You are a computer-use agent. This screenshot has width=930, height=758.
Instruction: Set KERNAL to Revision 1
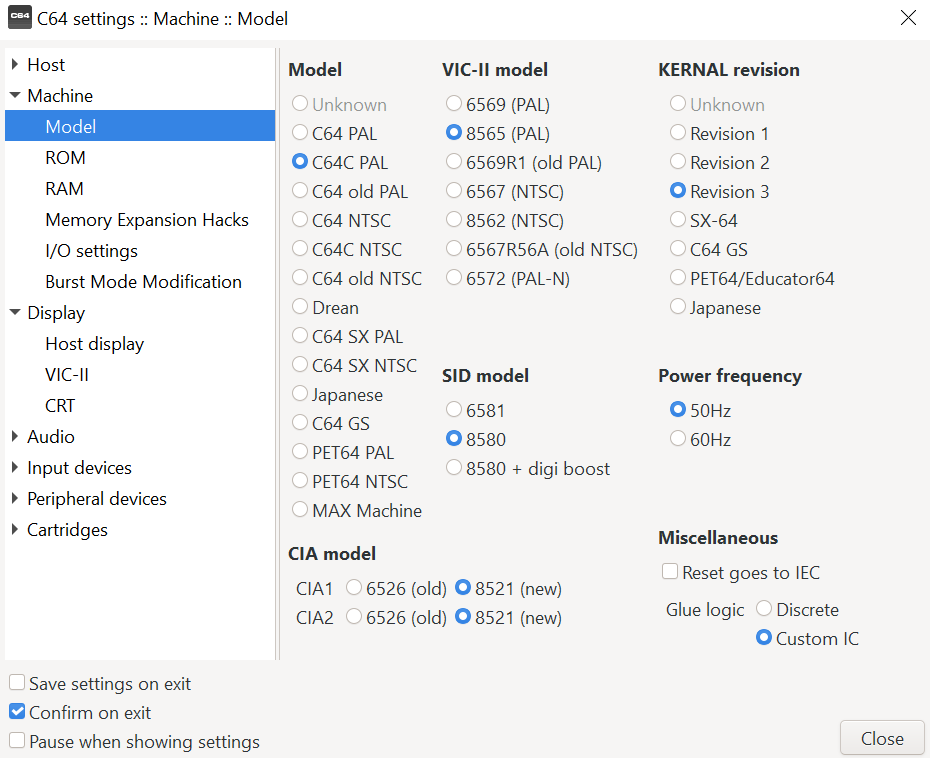point(719,133)
